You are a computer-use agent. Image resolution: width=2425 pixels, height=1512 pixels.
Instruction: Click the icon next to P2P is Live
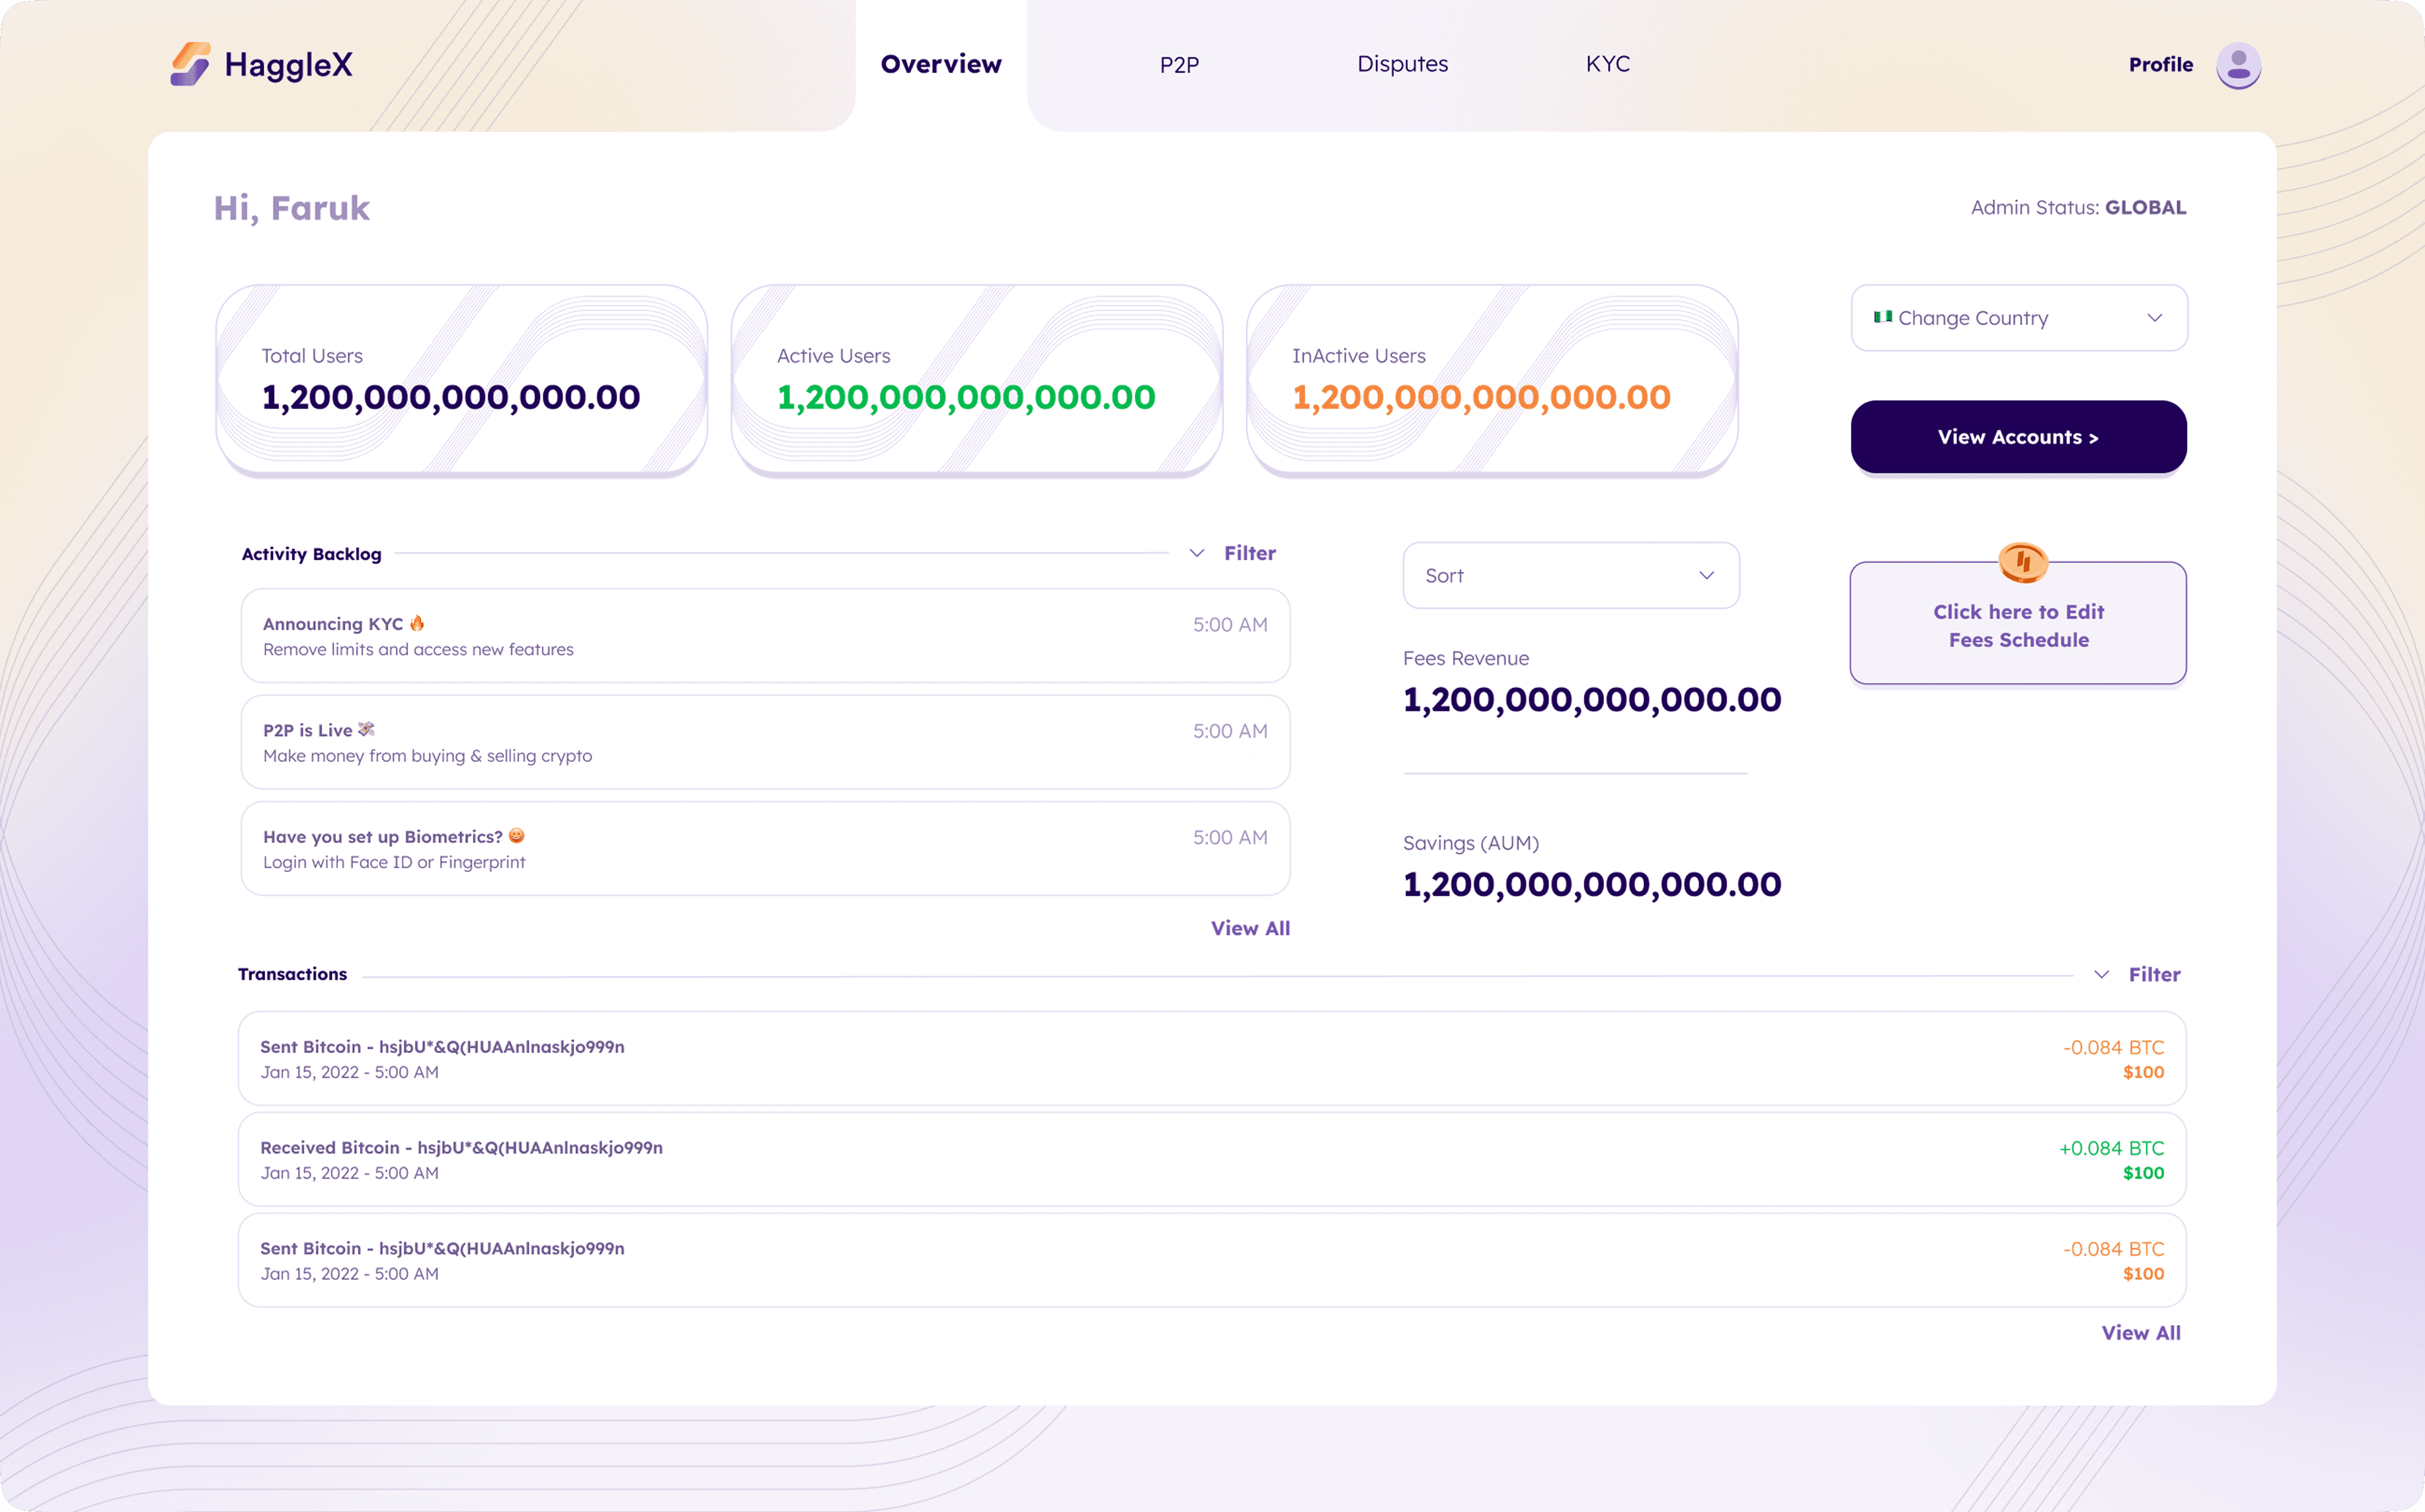point(366,729)
